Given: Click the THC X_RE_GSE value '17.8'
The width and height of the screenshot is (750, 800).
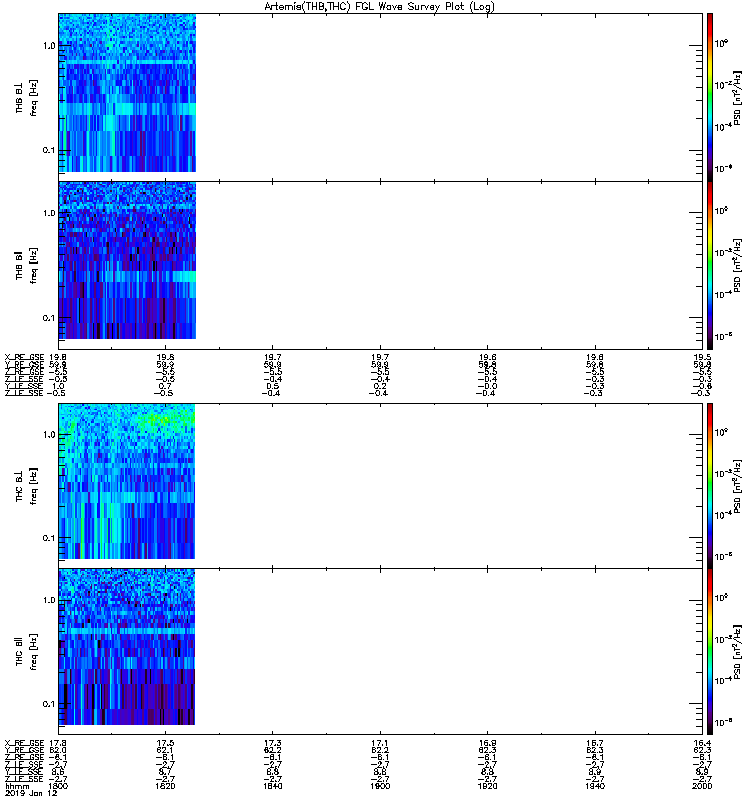Looking at the screenshot, I should 58,743.
